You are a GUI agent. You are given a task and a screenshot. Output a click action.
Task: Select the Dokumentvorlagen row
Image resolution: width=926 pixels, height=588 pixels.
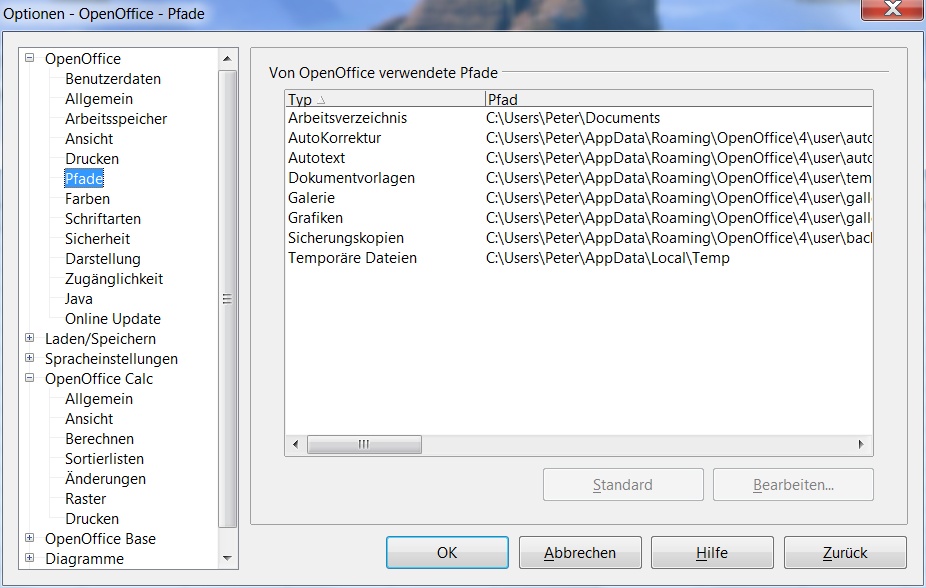(578, 178)
